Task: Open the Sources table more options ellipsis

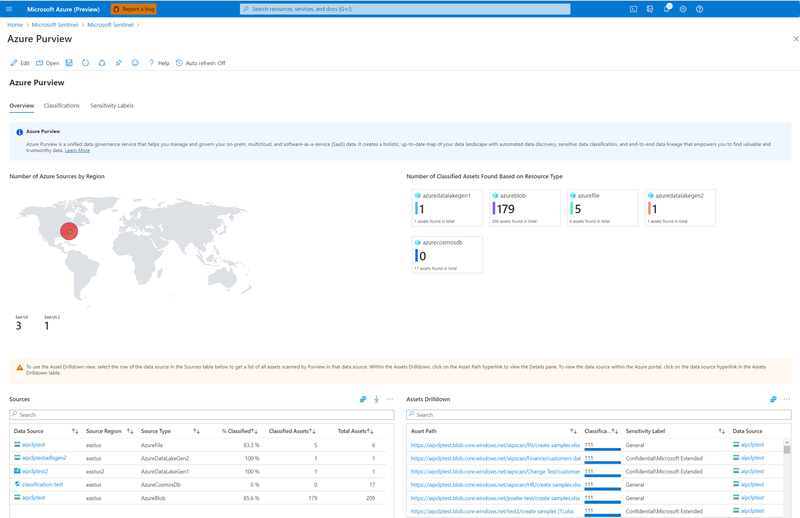Action: 390,399
